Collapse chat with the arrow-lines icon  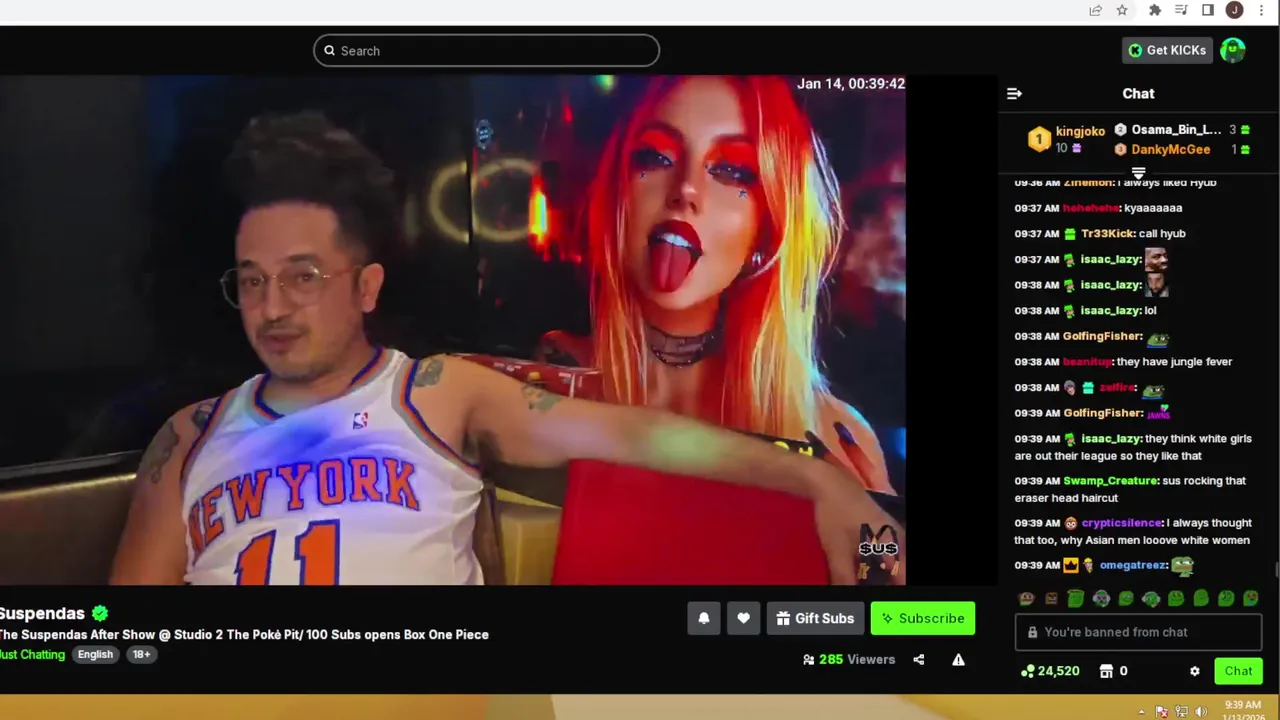(x=1014, y=93)
